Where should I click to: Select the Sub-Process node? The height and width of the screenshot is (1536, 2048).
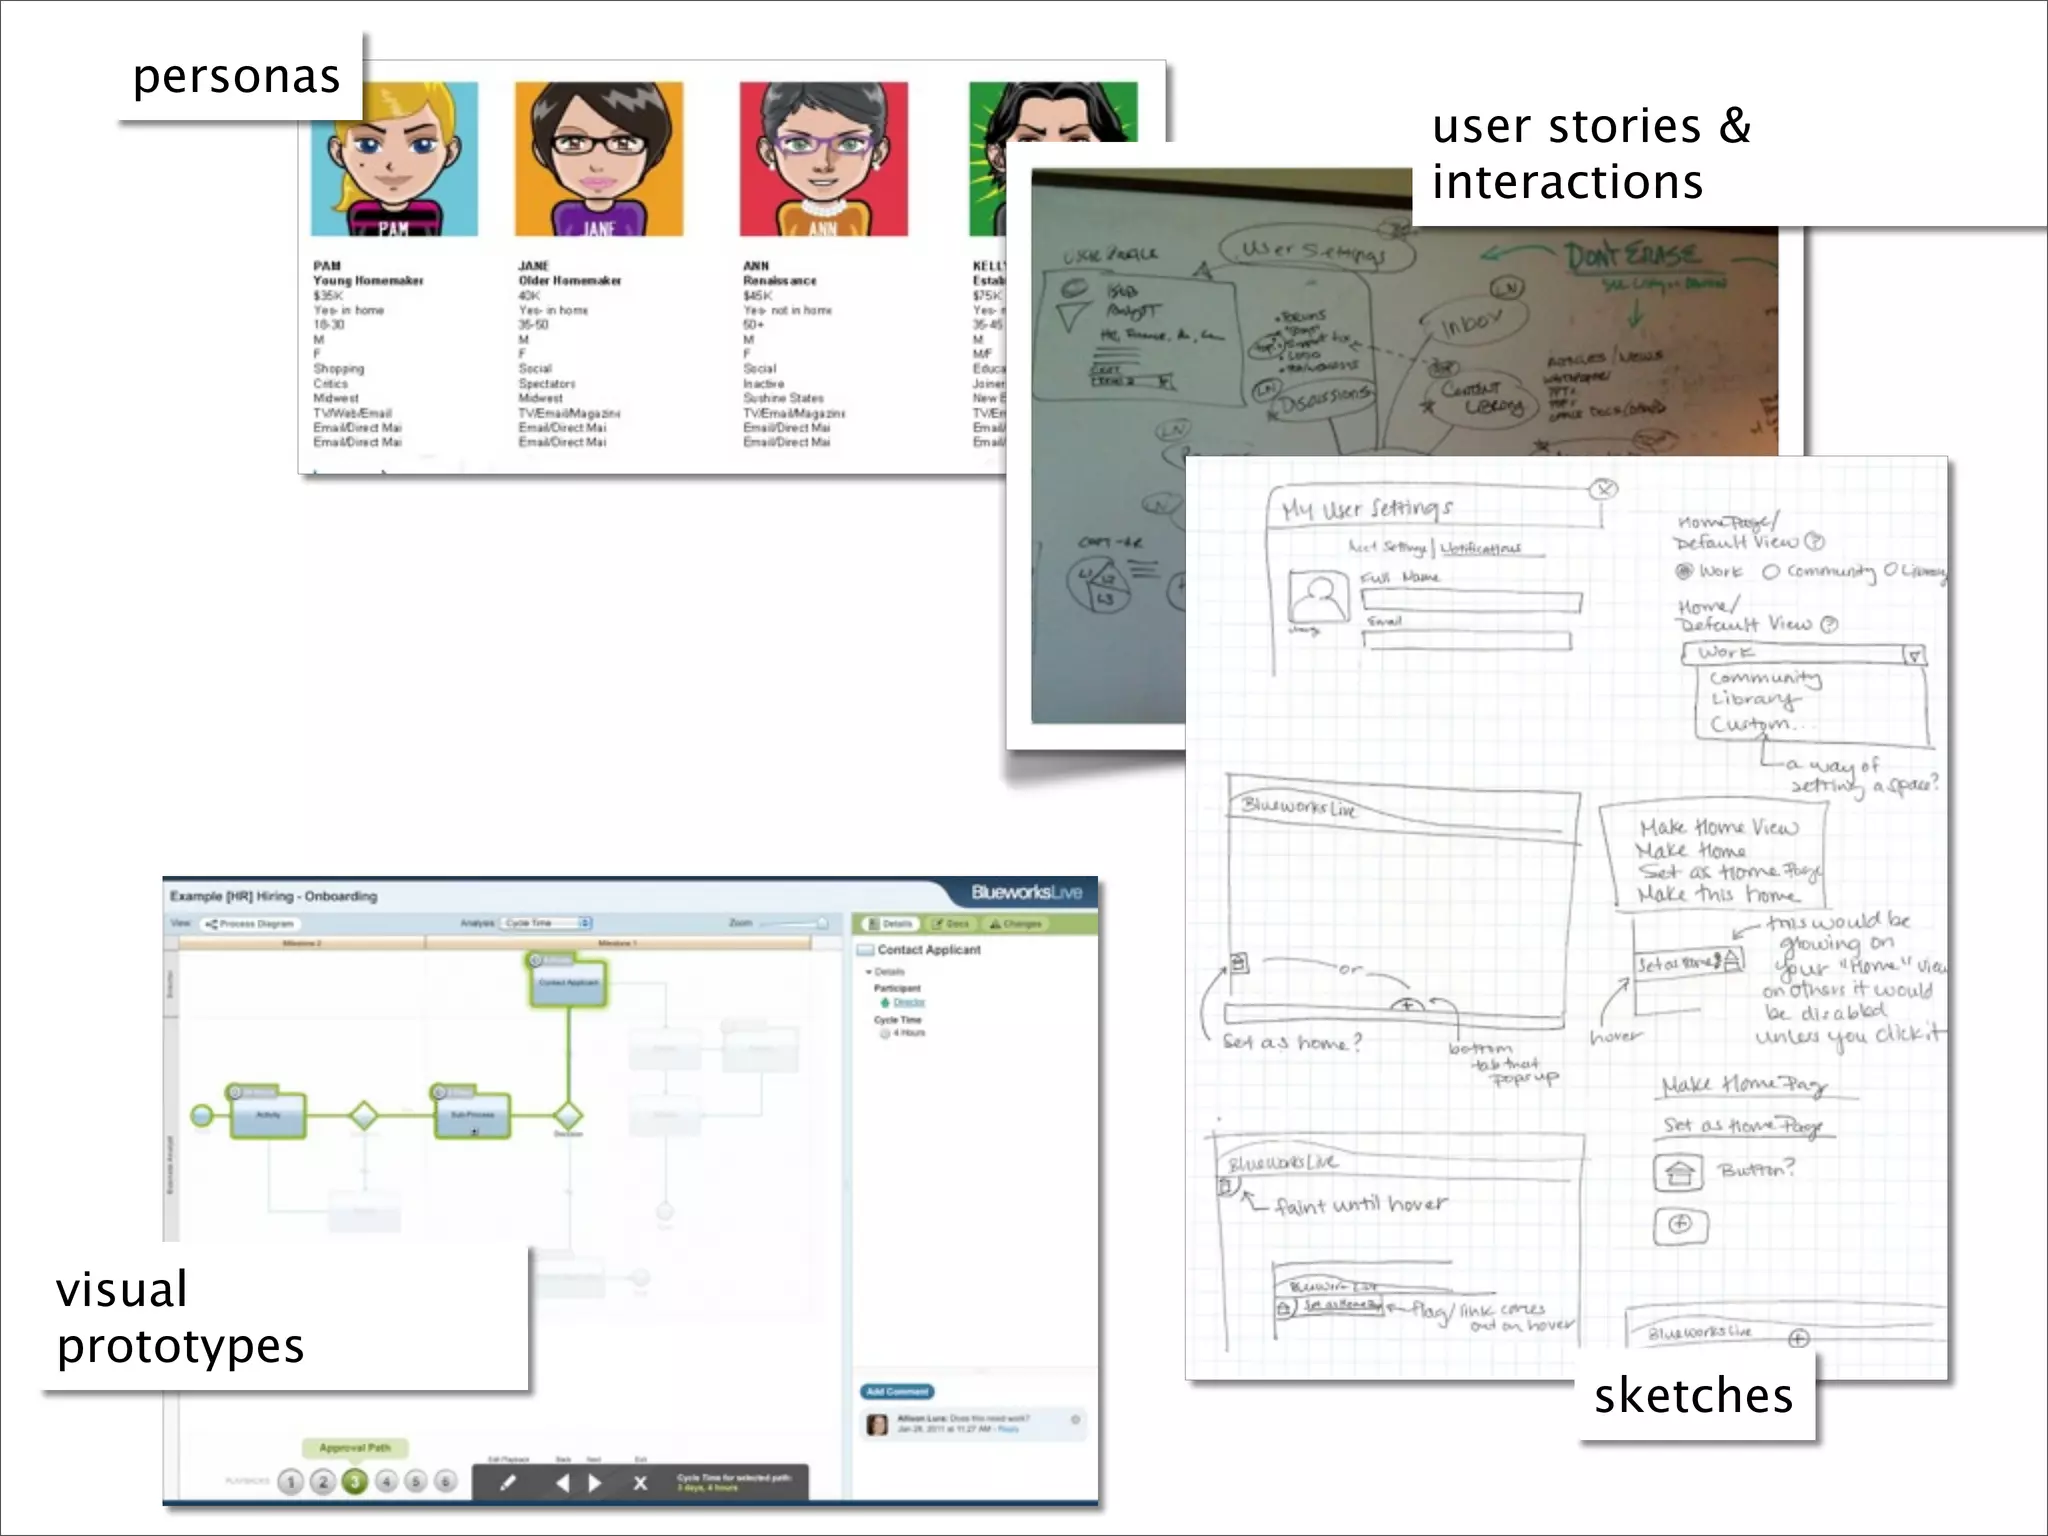472,1114
